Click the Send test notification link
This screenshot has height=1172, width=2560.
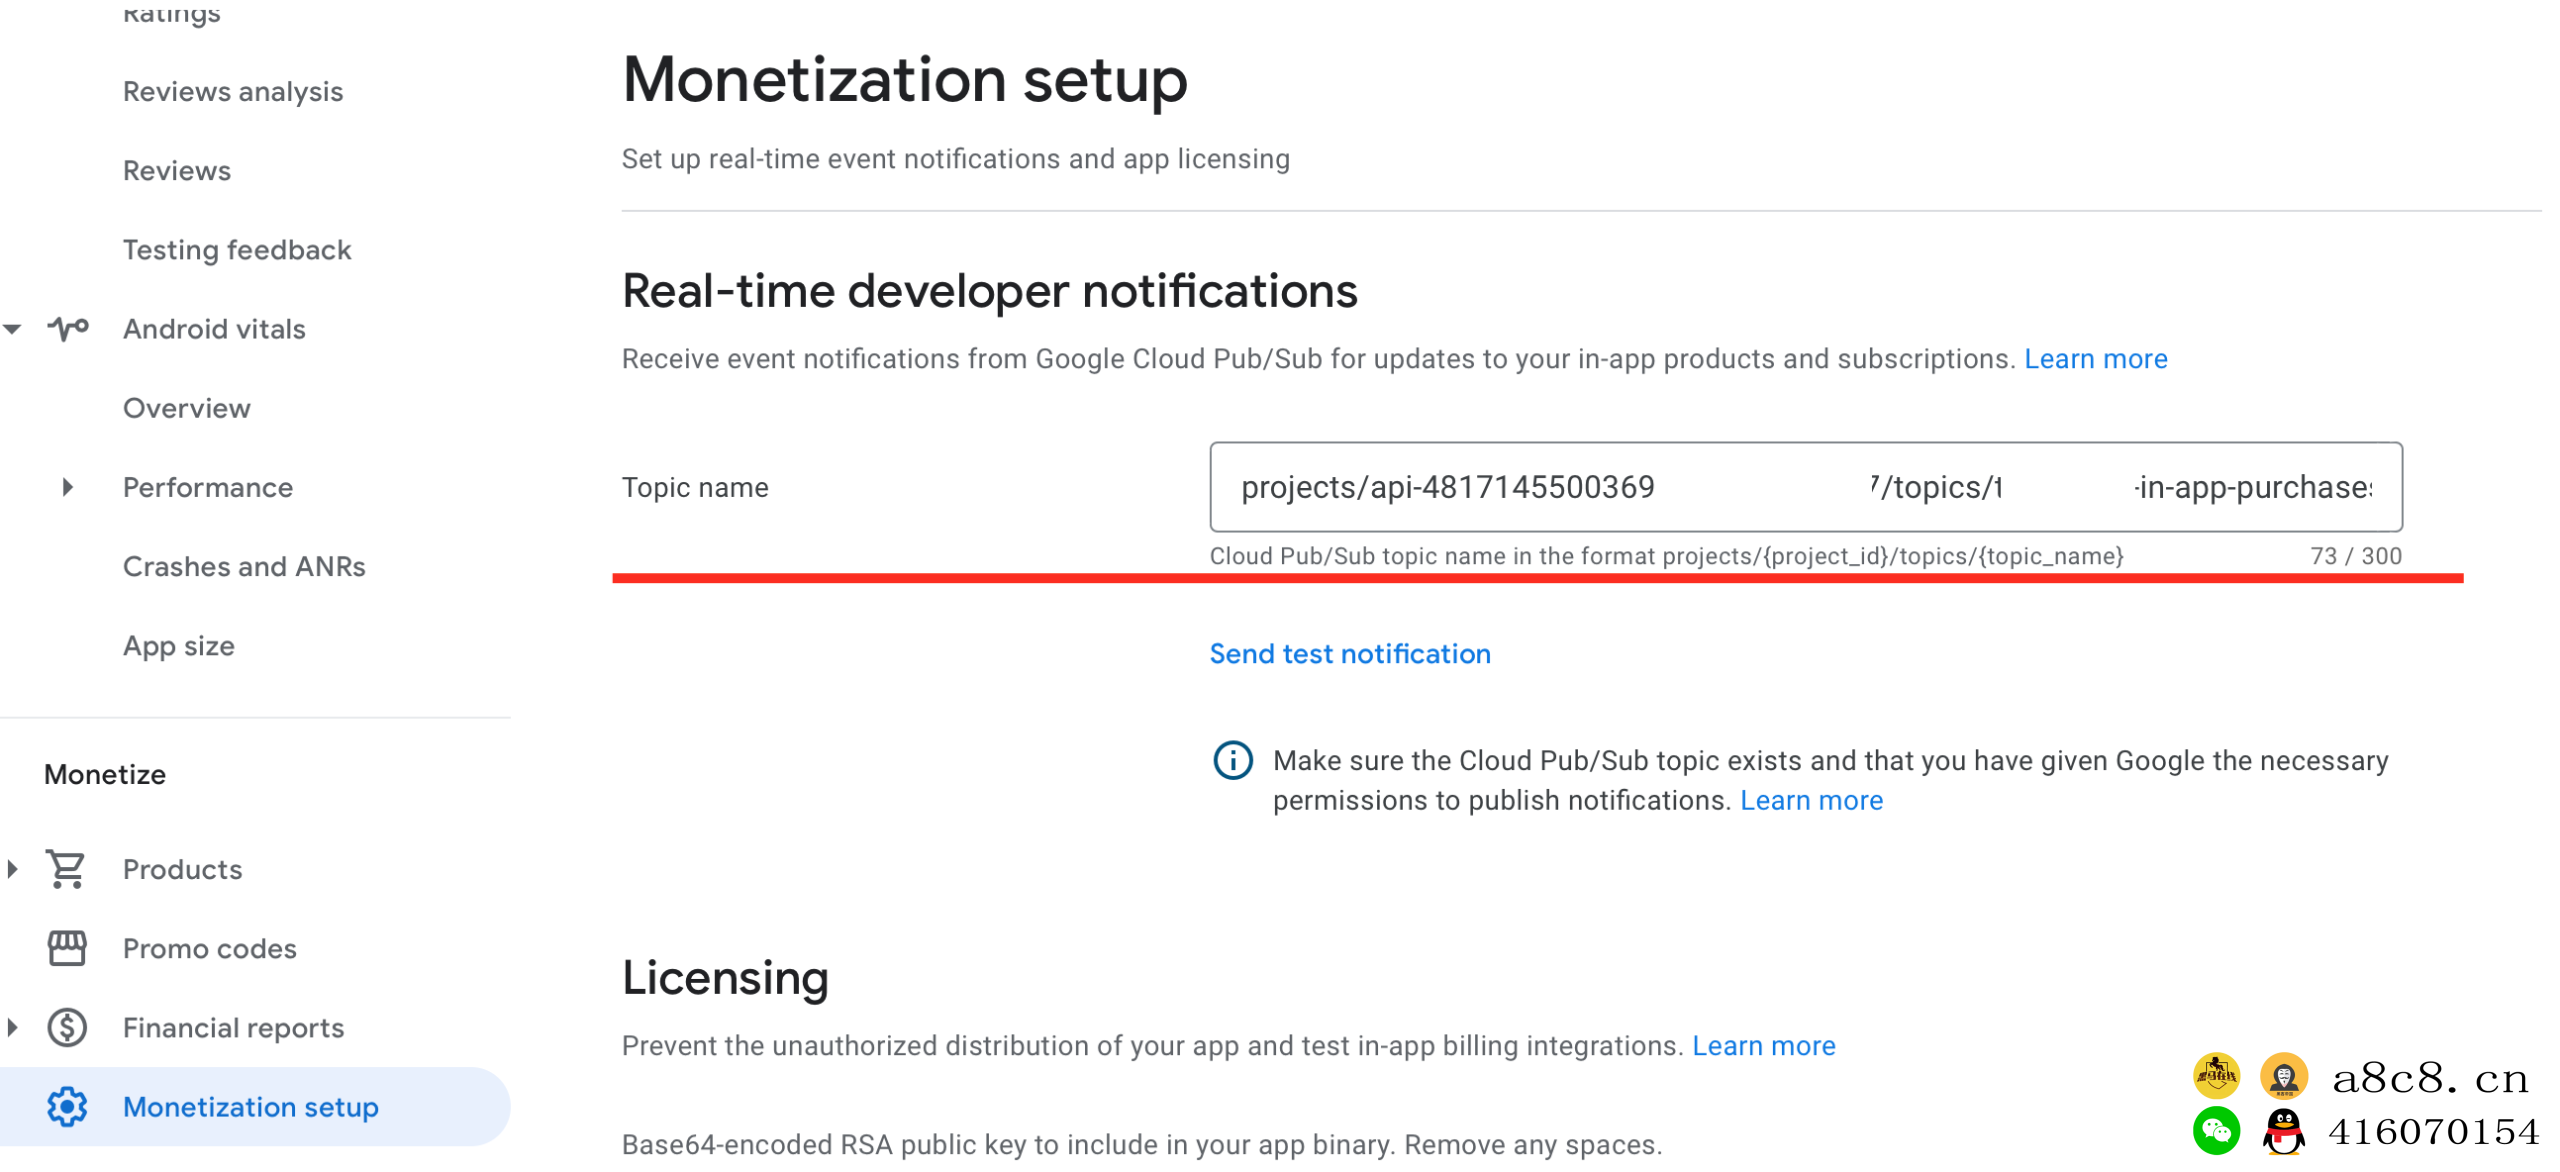[x=1349, y=653]
